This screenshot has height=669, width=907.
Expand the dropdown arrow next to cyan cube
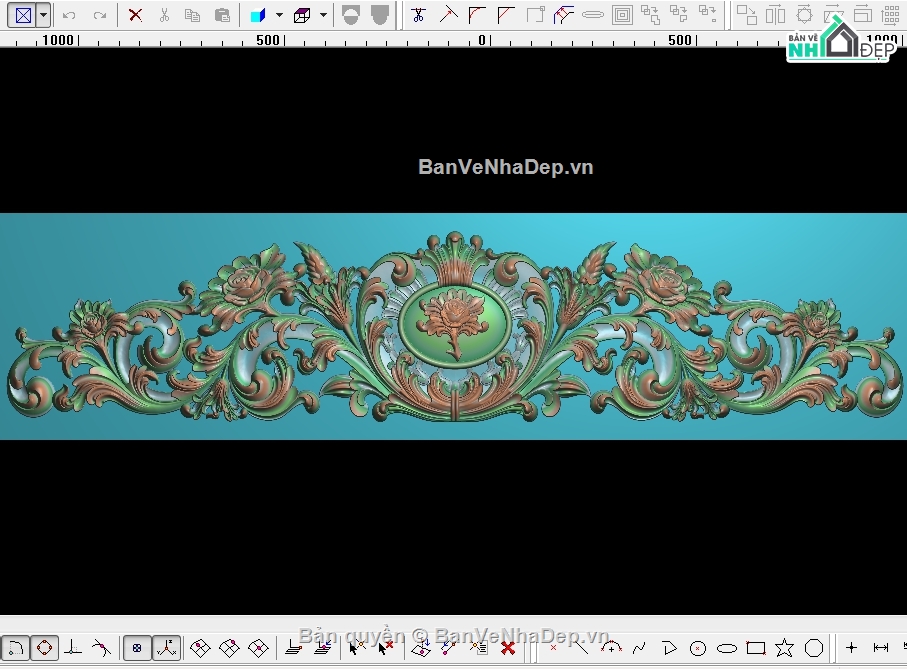coord(279,15)
